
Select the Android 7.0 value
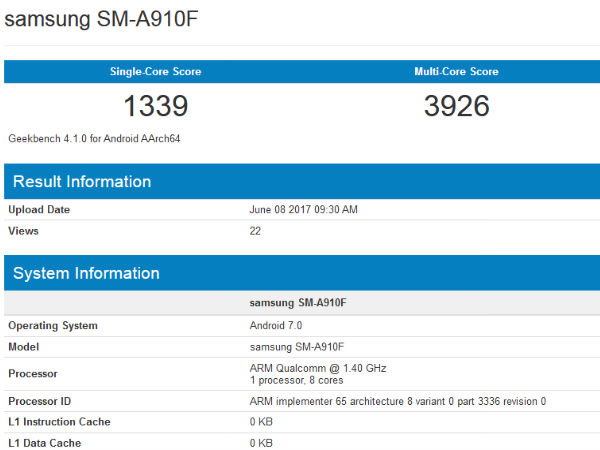(x=276, y=326)
